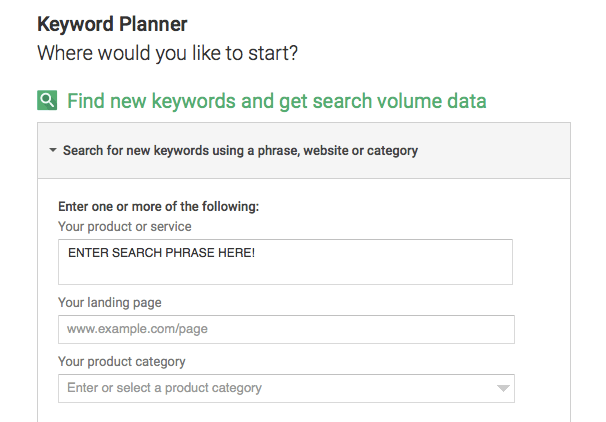This screenshot has height=422, width=606.
Task: Focus the Your product or service text box
Action: [x=285, y=262]
